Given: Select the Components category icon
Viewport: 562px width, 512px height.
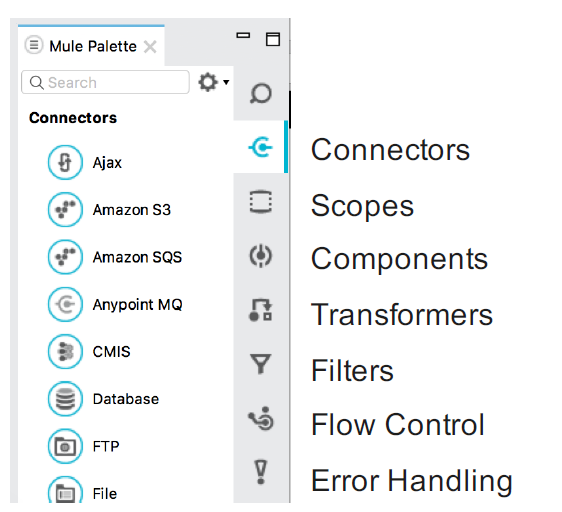Looking at the screenshot, I should tap(261, 256).
